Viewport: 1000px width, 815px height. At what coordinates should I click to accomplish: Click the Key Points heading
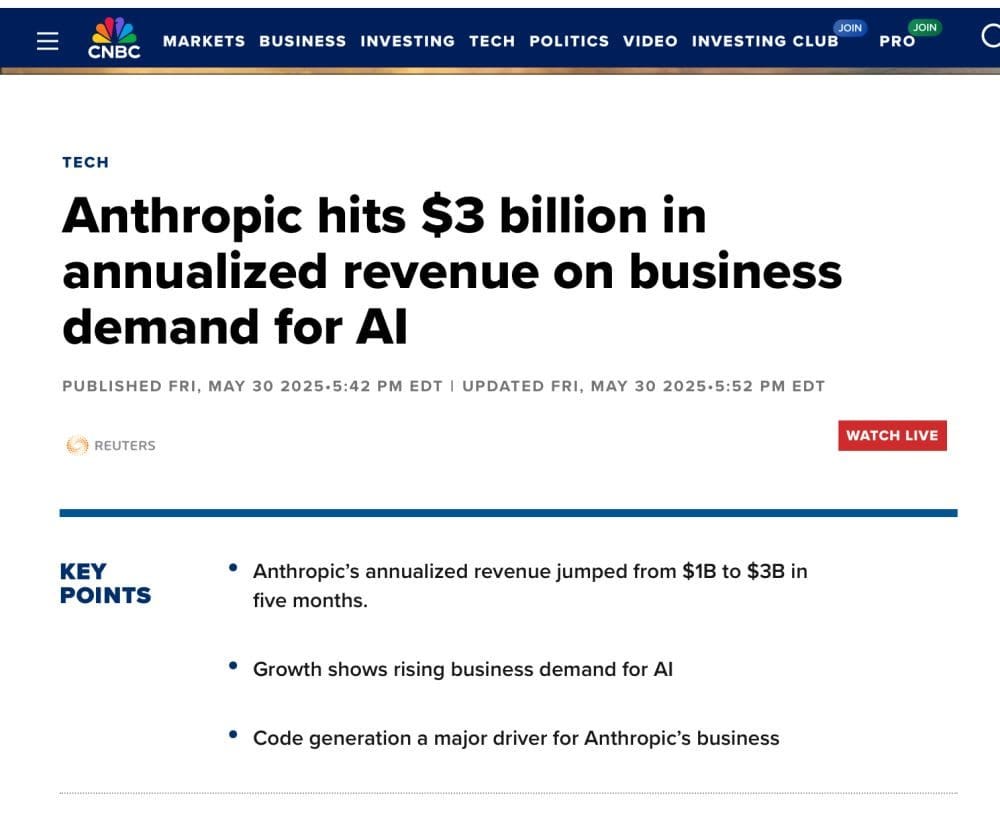click(105, 583)
